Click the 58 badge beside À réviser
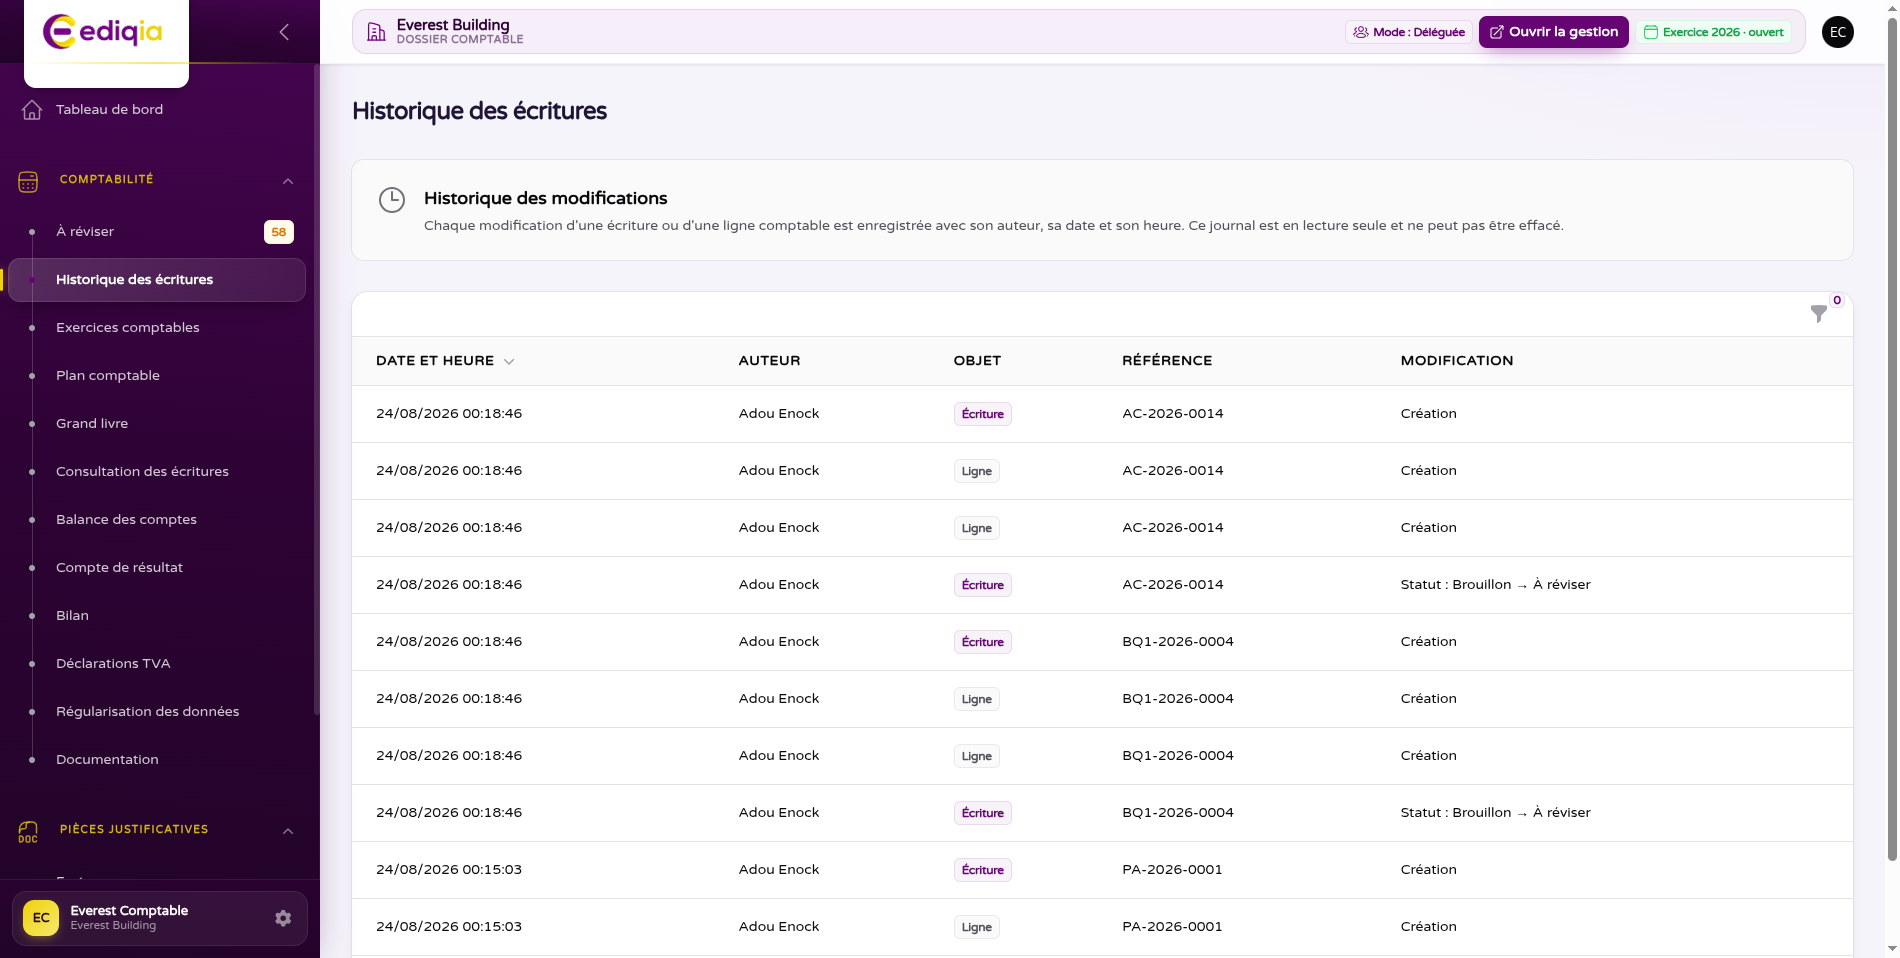This screenshot has width=1900, height=958. (x=279, y=232)
